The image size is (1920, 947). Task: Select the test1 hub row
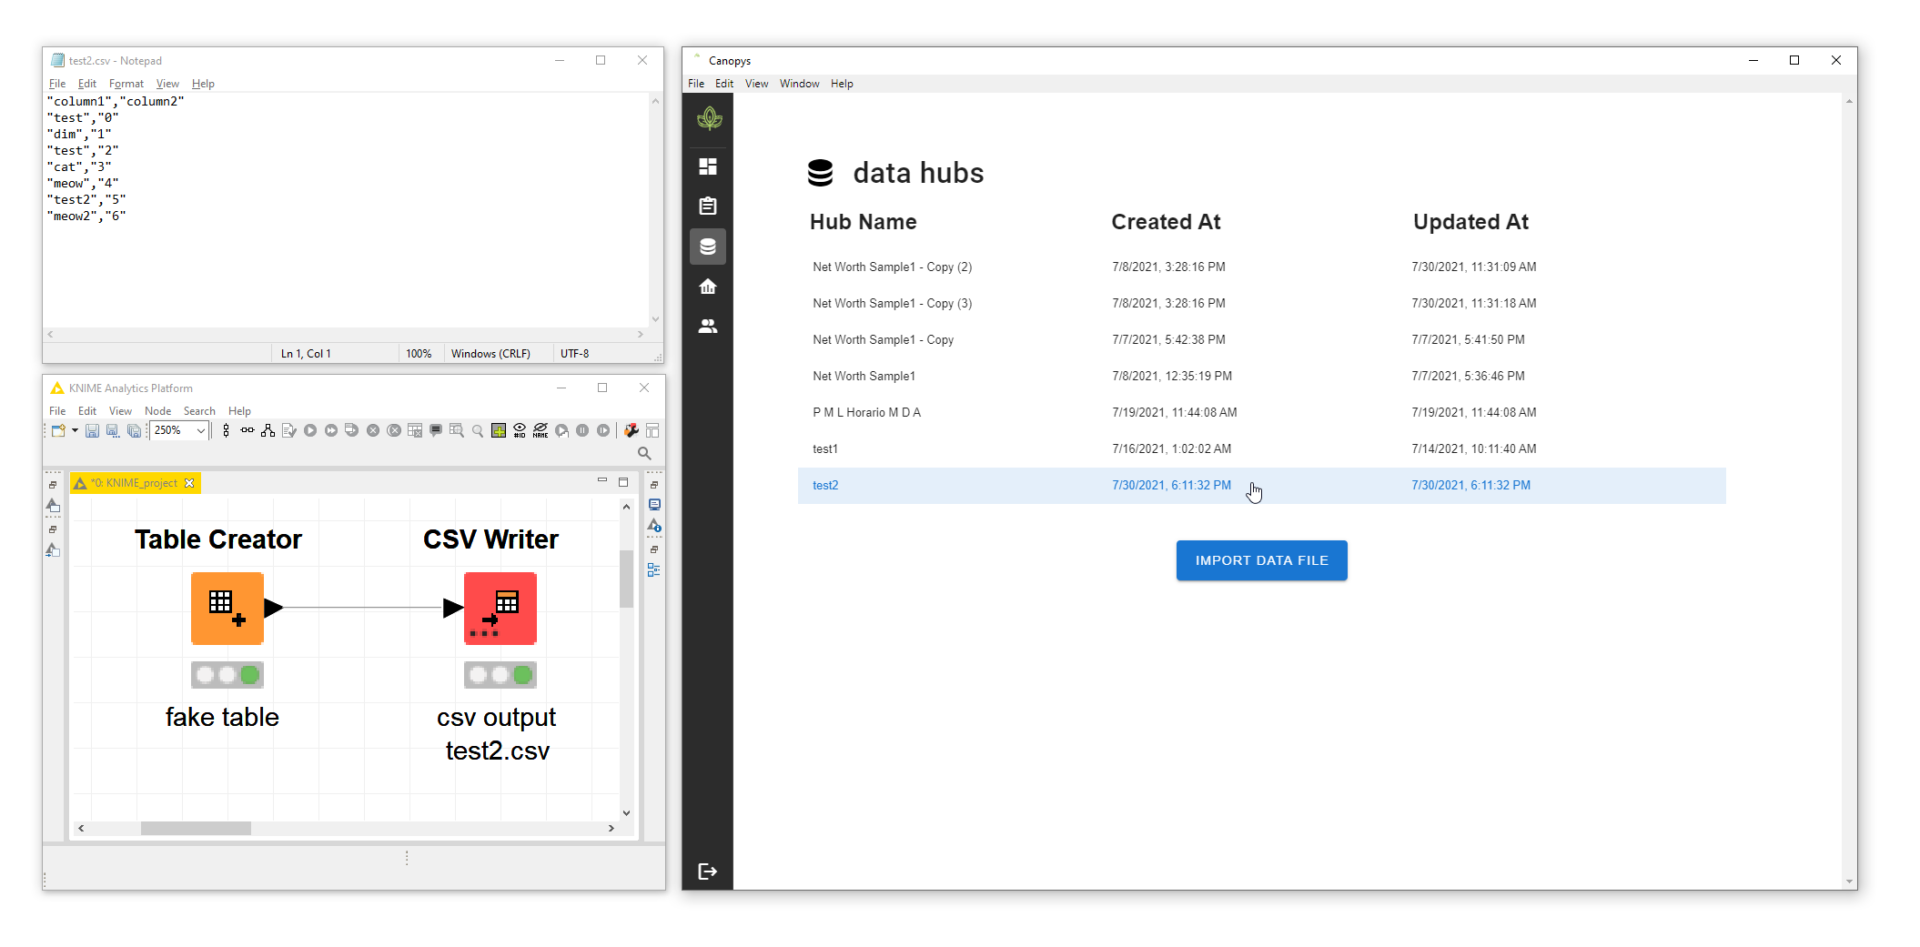1261,449
